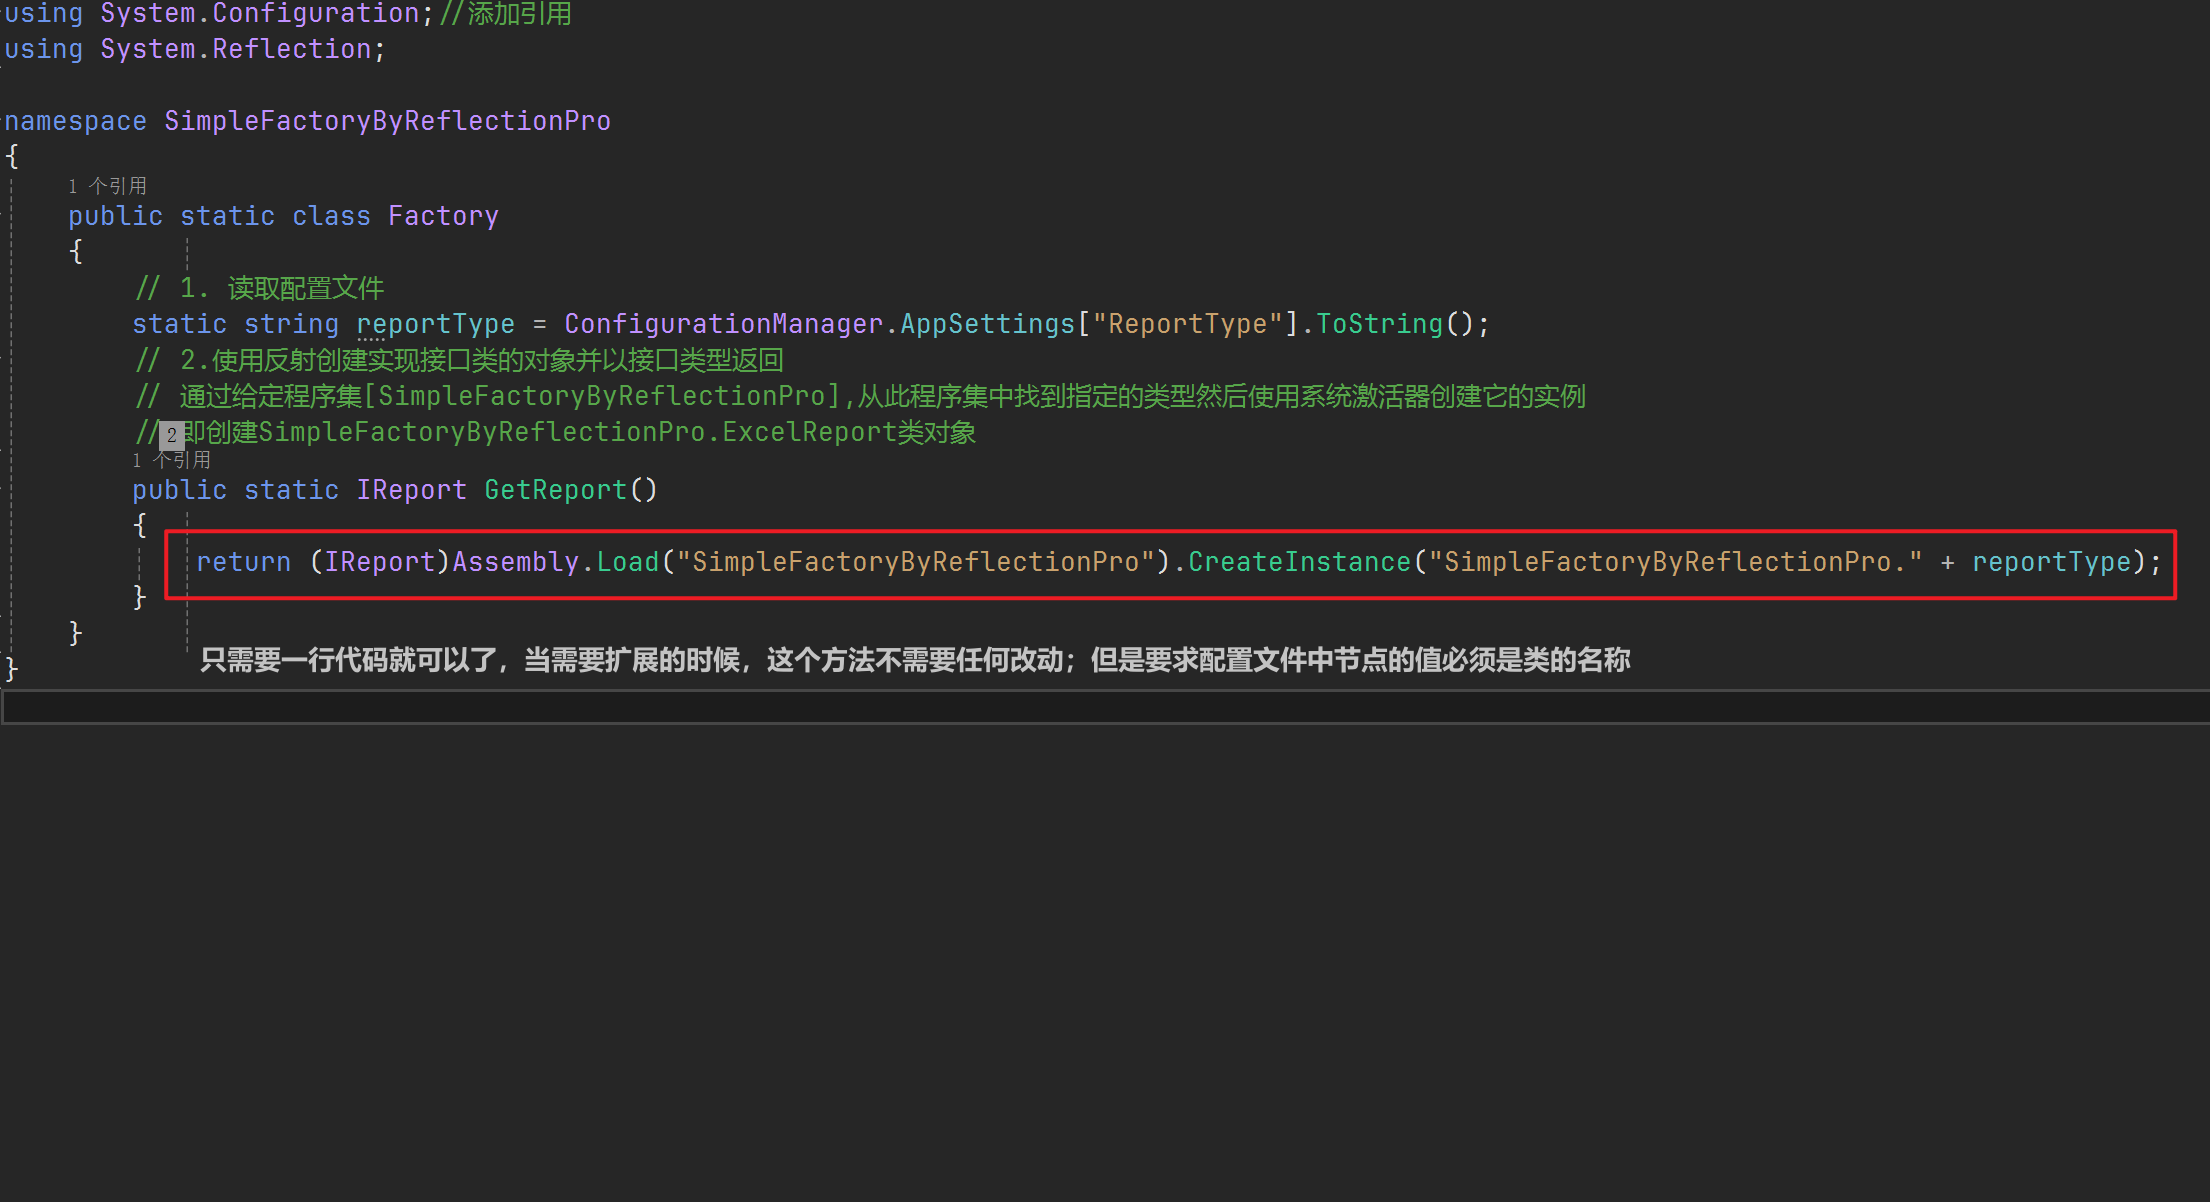2210x1202 pixels.
Task: Click the "AppSettings" property
Action: [x=987, y=324]
